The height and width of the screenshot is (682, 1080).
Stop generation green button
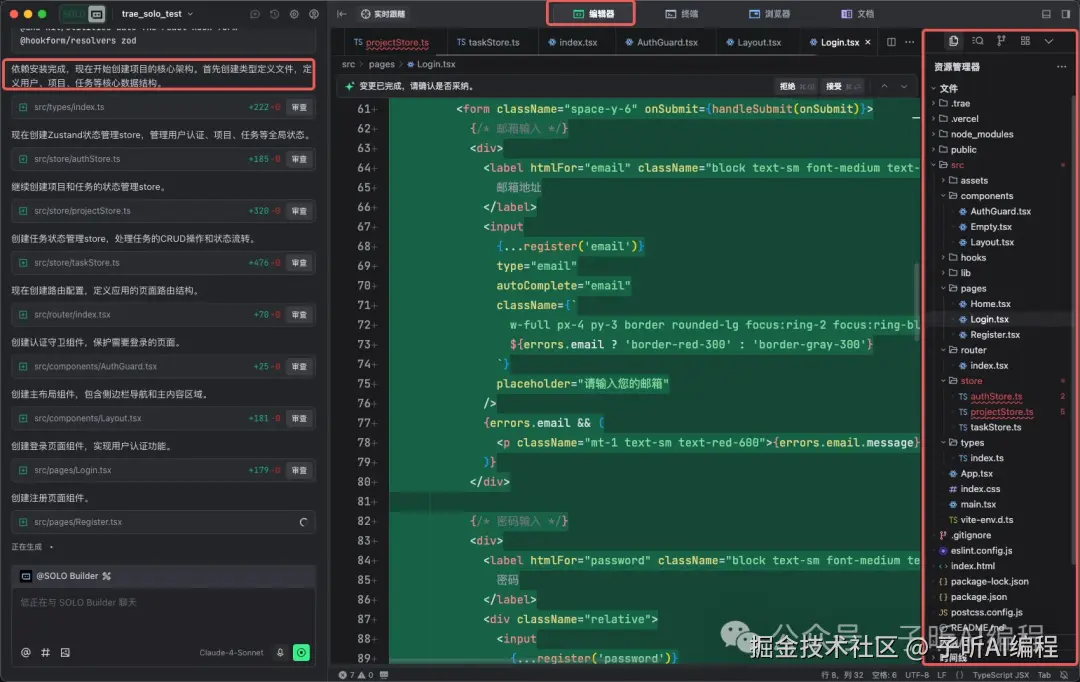[301, 652]
